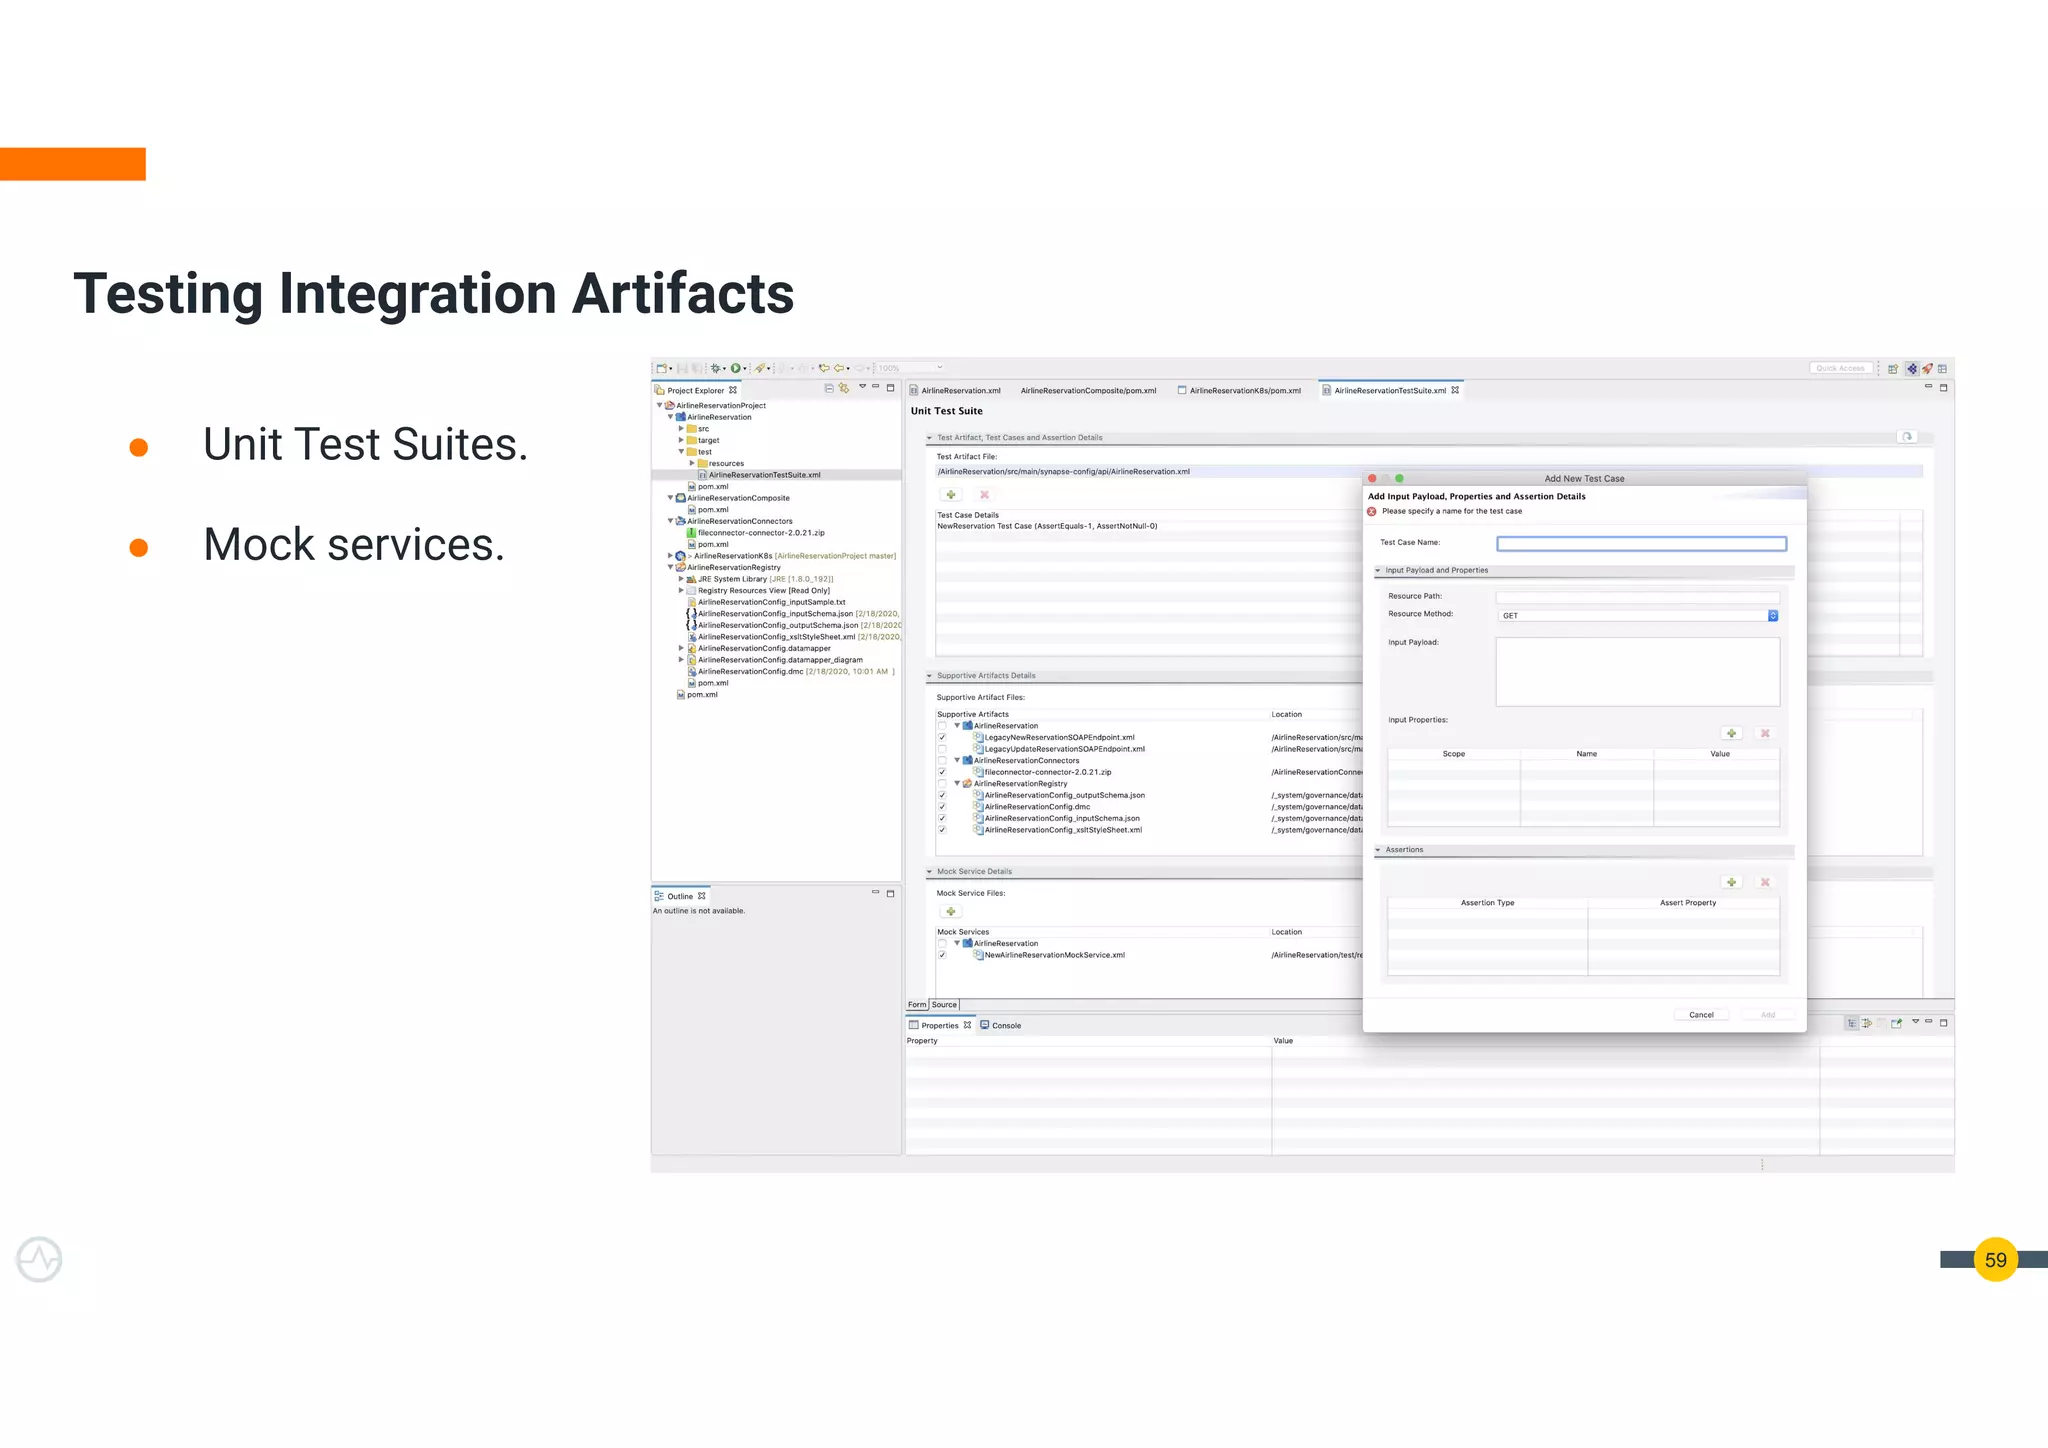Click the Input Payload text area

coord(1638,672)
